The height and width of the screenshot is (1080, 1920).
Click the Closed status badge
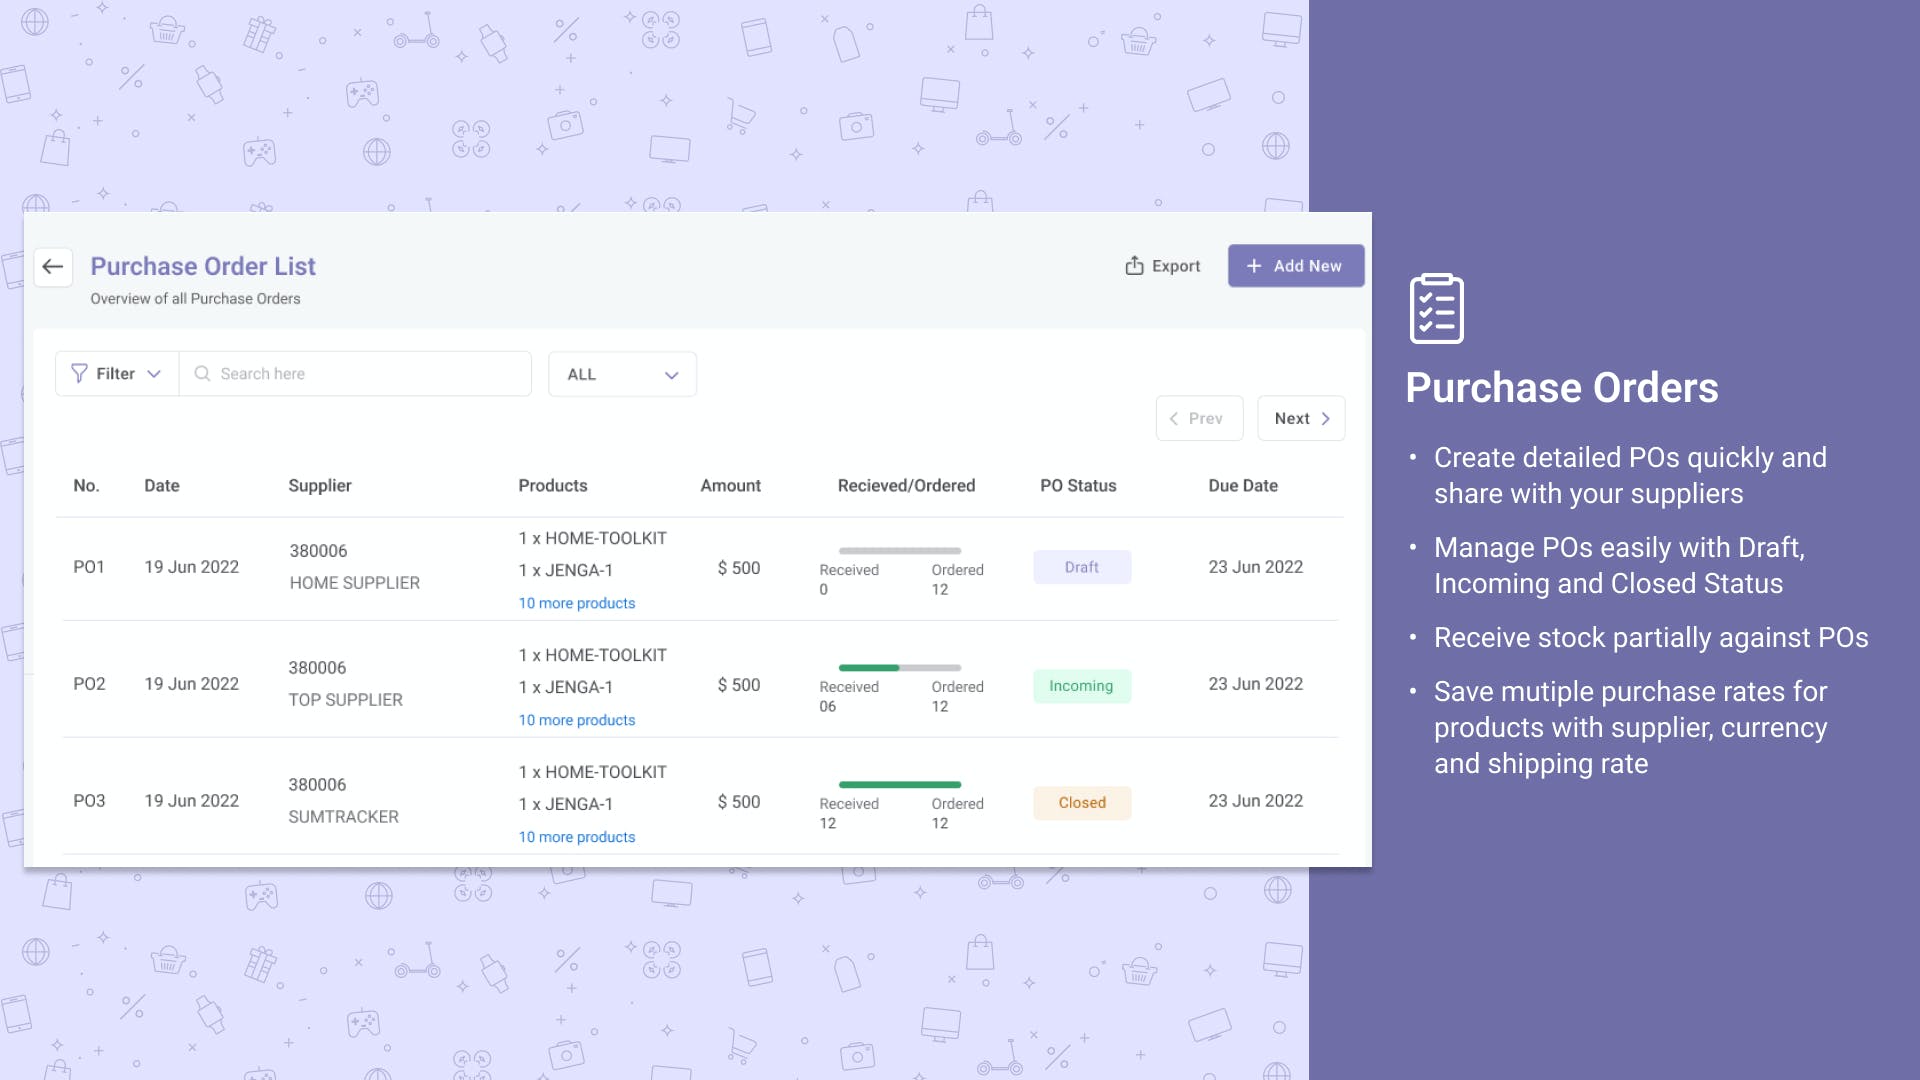[x=1081, y=803]
